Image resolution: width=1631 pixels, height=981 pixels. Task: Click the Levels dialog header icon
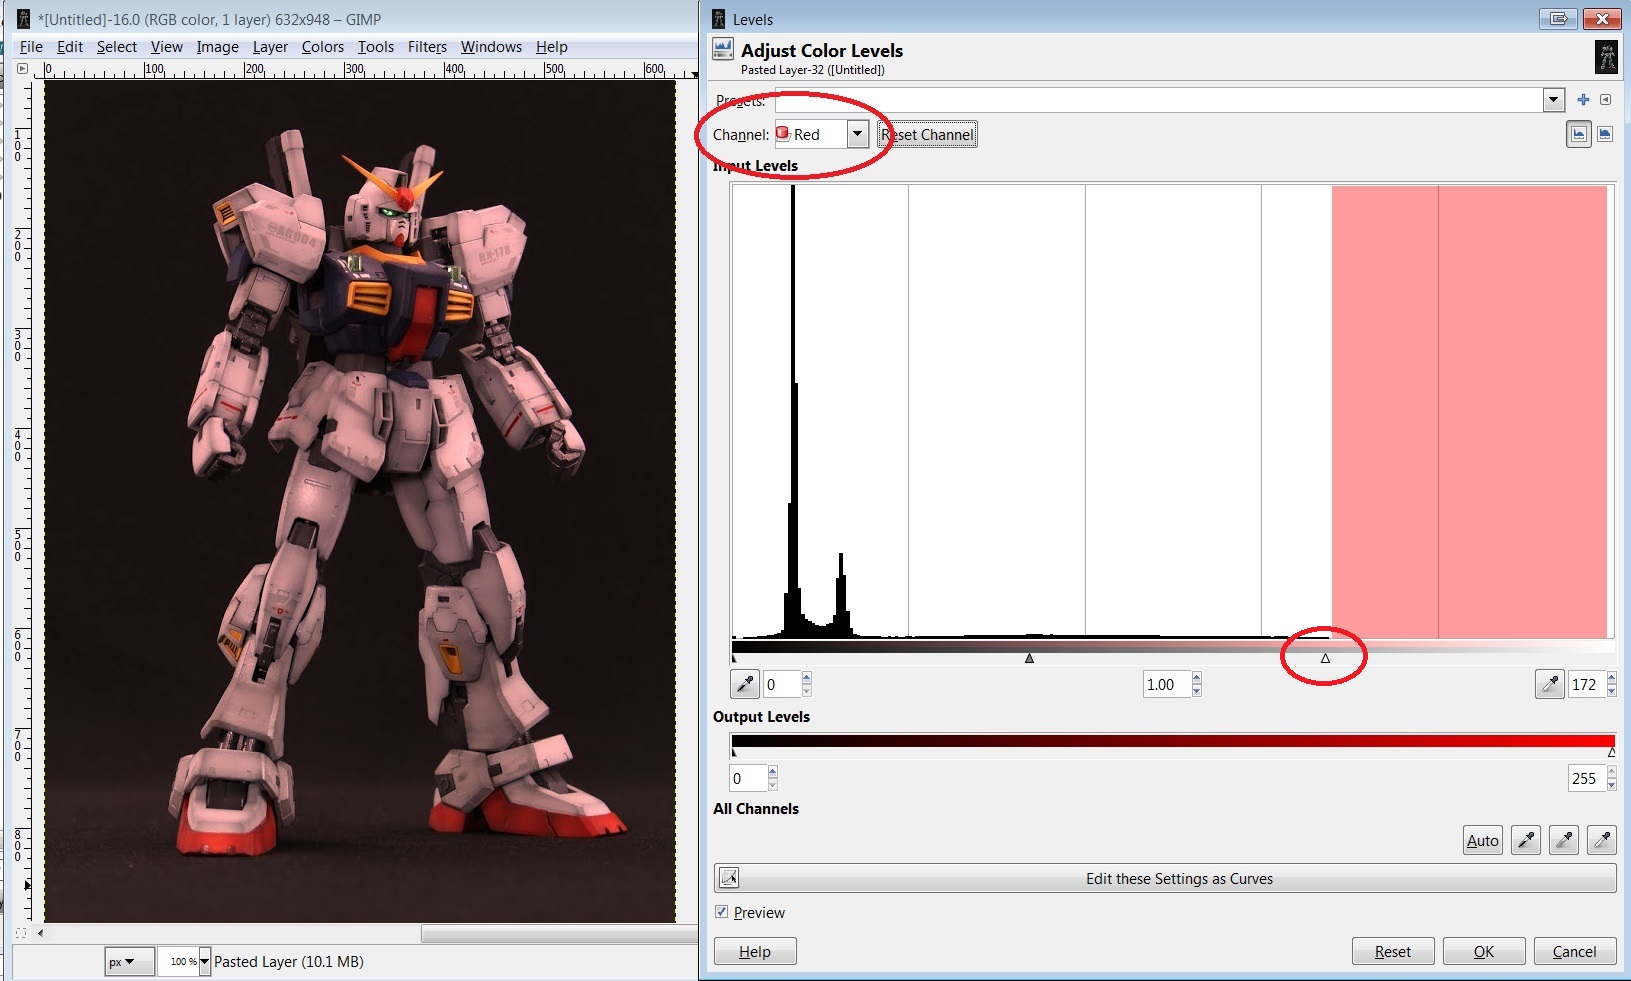pyautogui.click(x=722, y=50)
